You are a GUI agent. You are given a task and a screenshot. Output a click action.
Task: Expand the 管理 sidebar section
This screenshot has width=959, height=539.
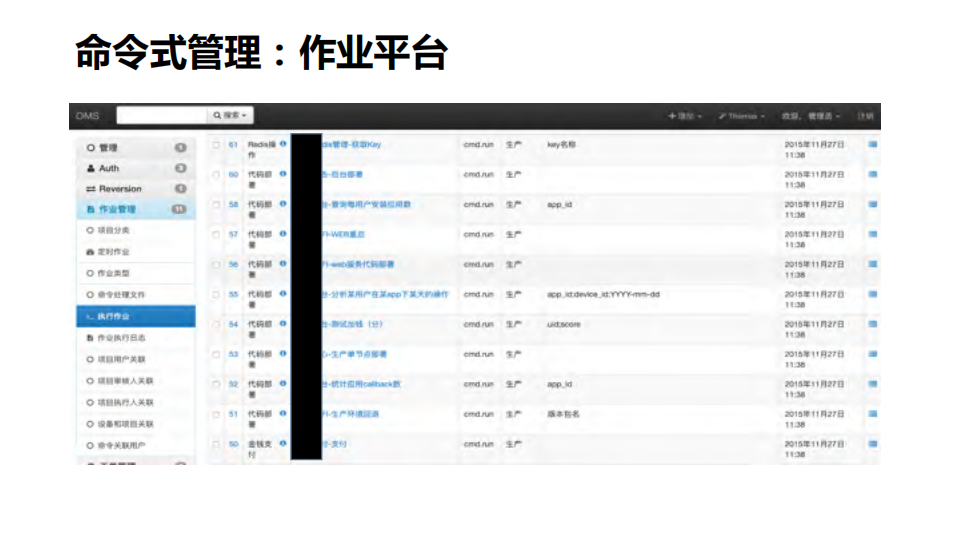click(136, 147)
